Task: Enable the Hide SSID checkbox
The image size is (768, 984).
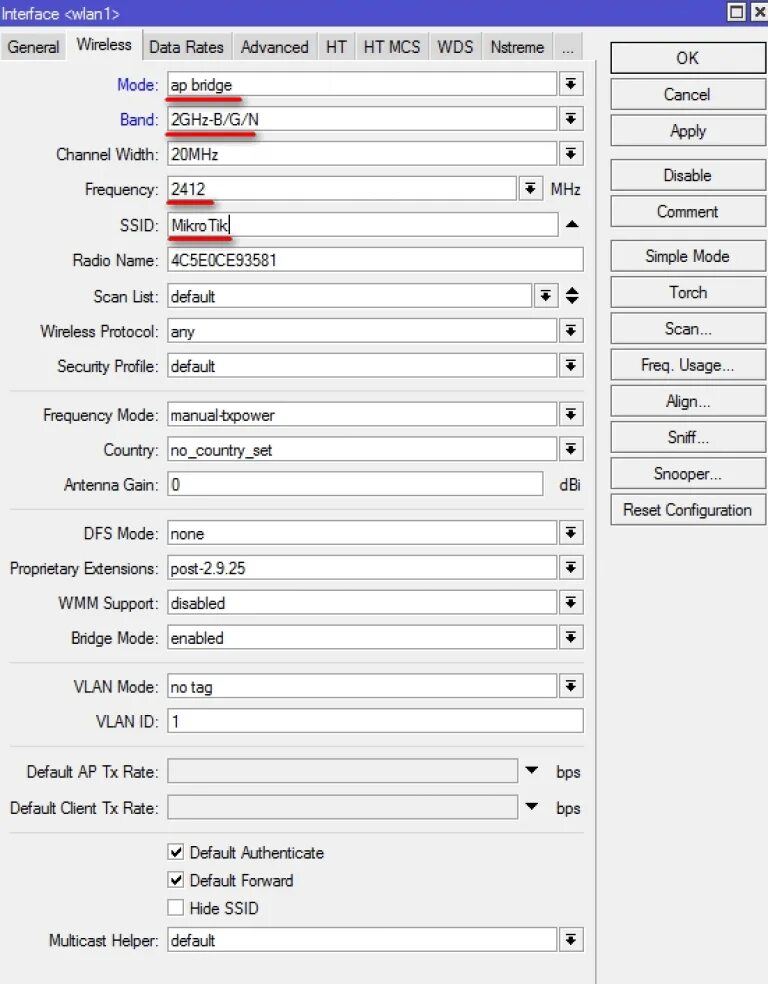Action: coord(176,909)
